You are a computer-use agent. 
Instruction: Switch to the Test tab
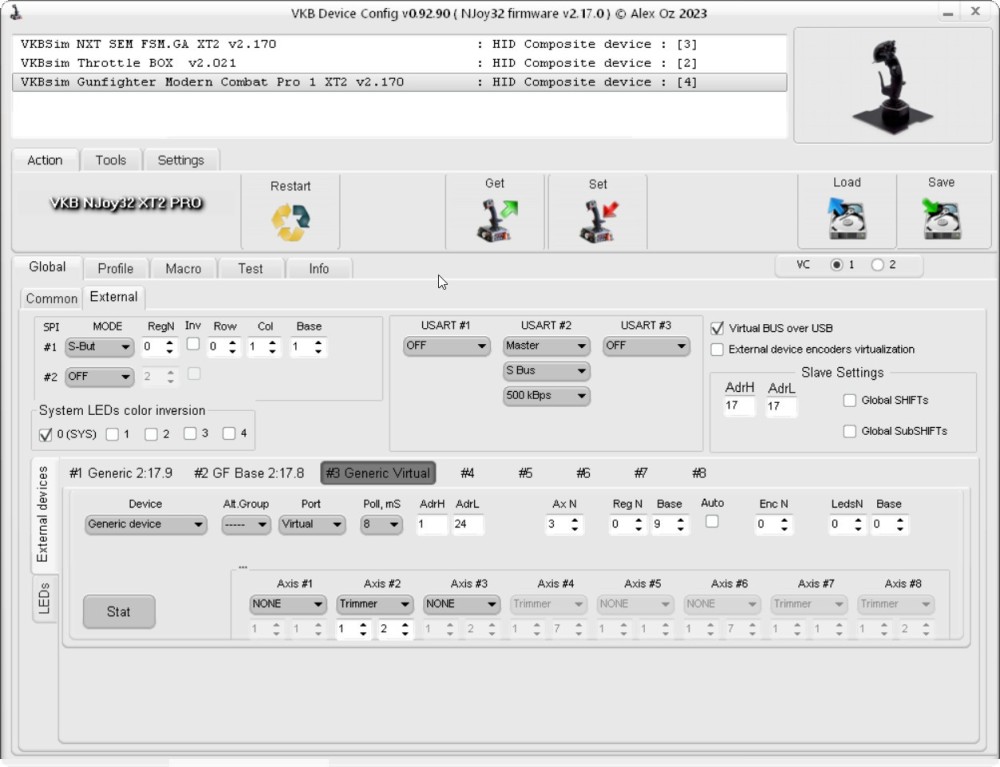coord(250,268)
